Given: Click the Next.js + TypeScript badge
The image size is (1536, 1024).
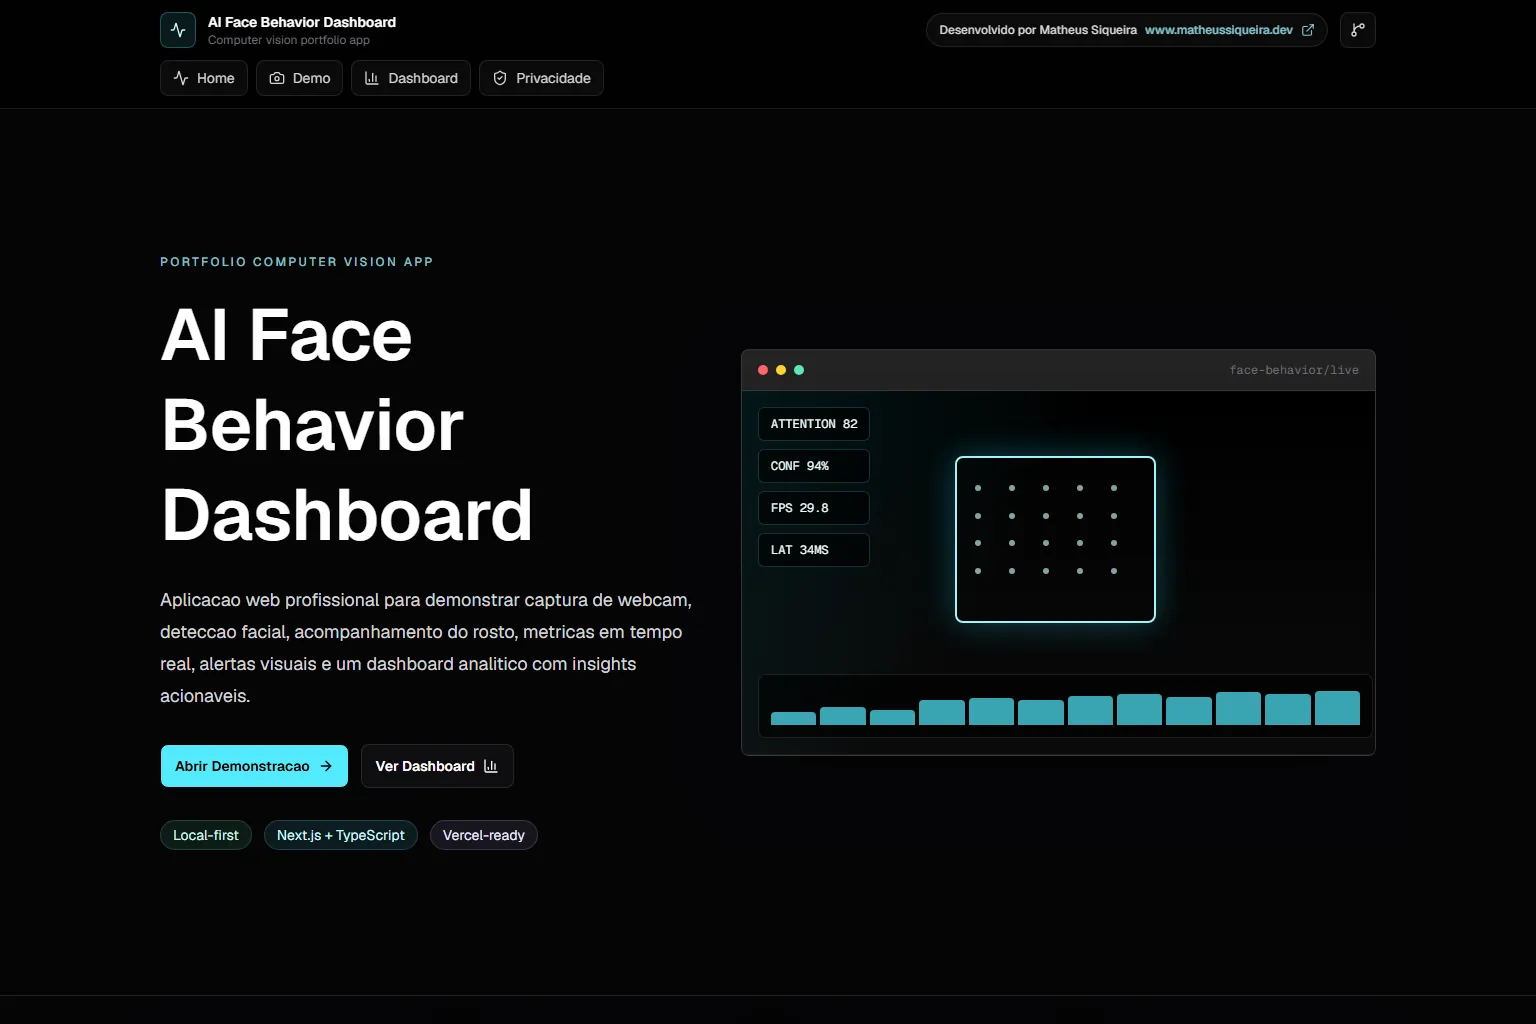Looking at the screenshot, I should (x=341, y=835).
